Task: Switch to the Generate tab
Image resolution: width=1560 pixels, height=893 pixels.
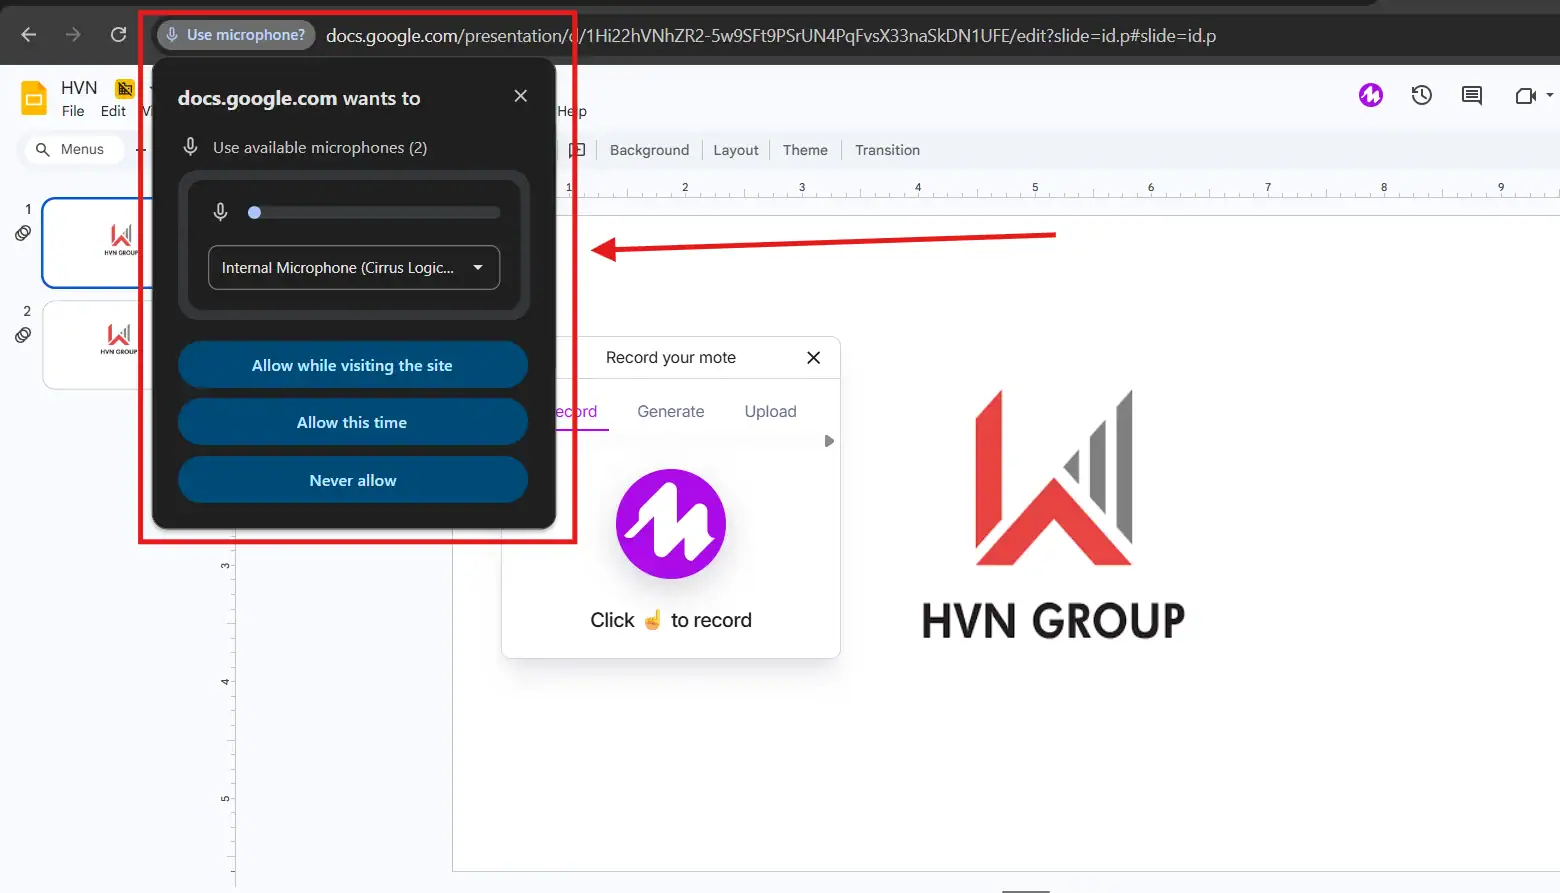Action: (x=671, y=411)
